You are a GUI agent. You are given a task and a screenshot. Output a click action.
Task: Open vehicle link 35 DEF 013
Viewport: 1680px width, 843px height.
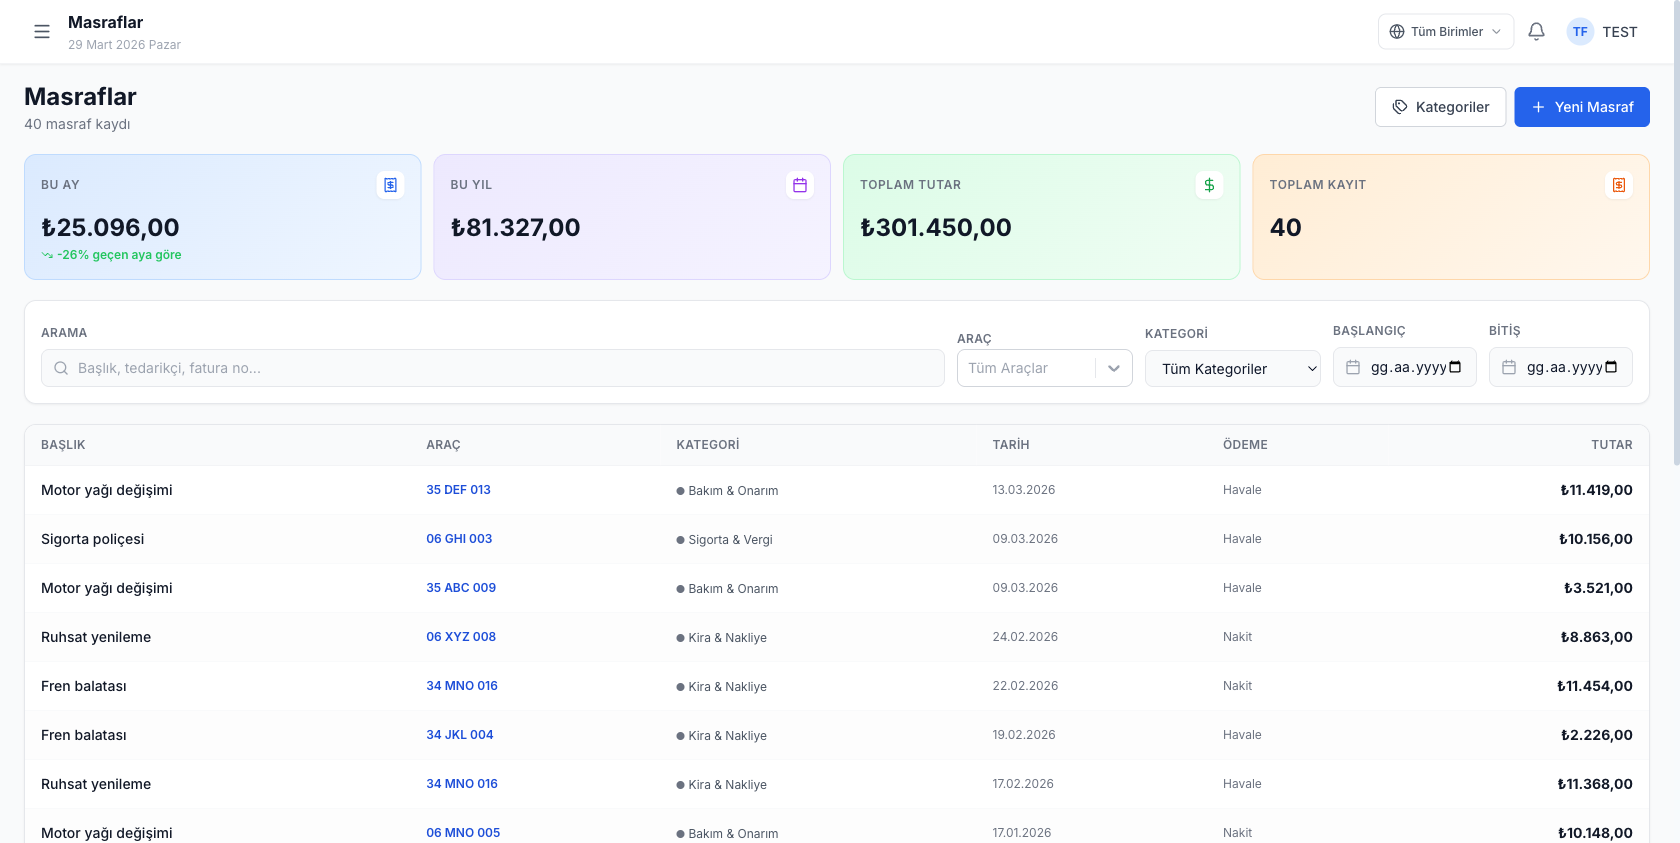458,490
